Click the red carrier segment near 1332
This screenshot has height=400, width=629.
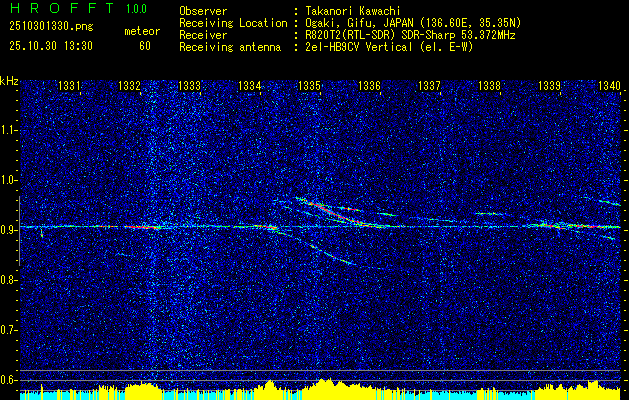click(x=142, y=227)
